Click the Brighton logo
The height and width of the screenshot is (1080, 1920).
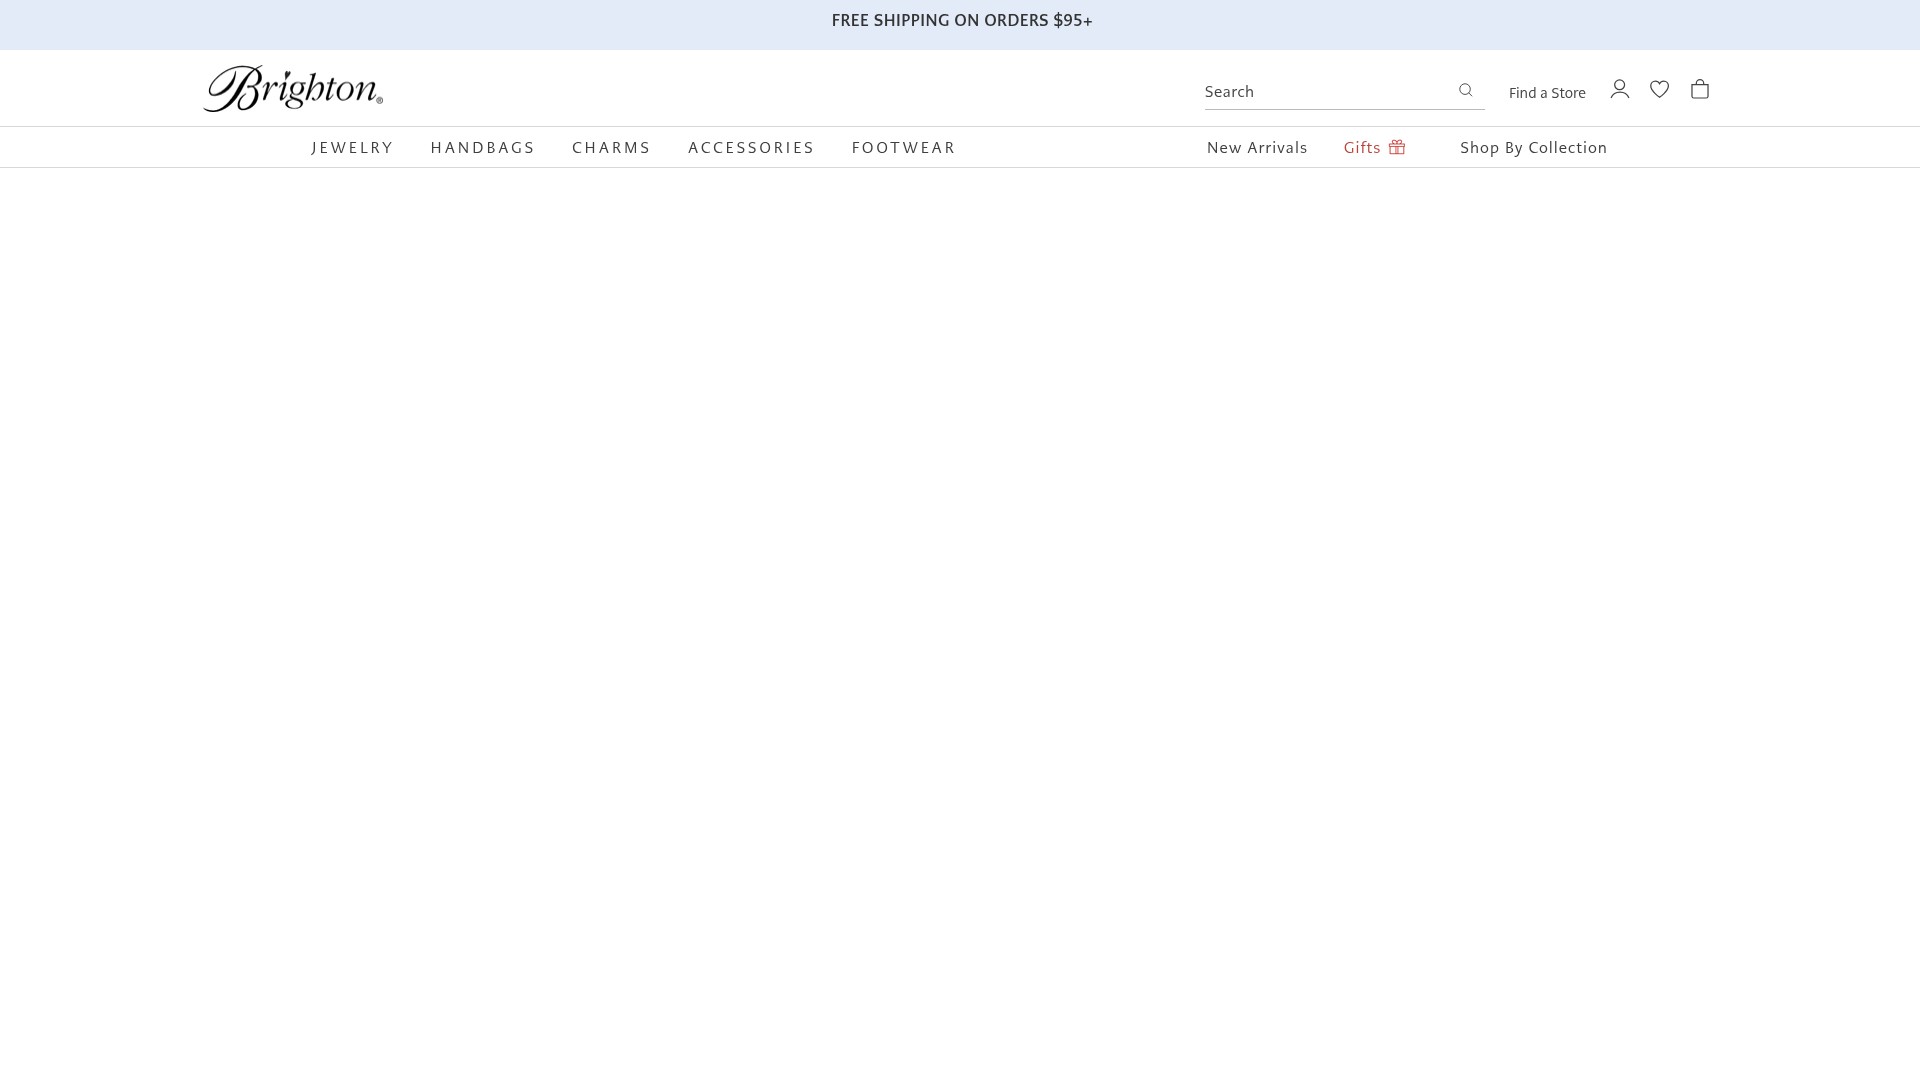293,88
